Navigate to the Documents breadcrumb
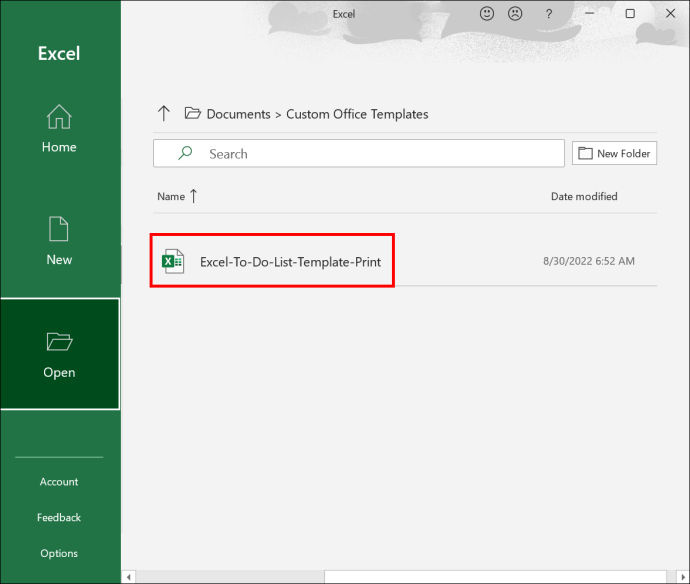Image resolution: width=690 pixels, height=584 pixels. (x=239, y=114)
